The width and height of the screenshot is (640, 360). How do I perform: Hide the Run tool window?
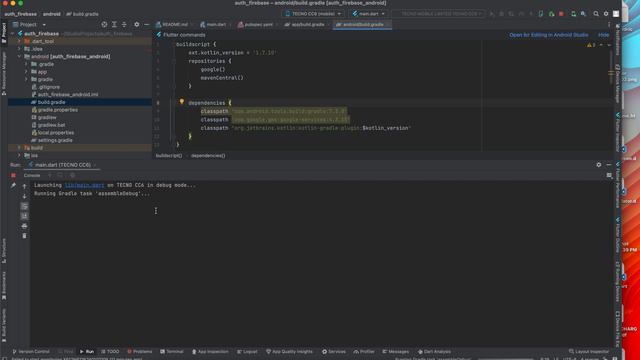pos(609,164)
